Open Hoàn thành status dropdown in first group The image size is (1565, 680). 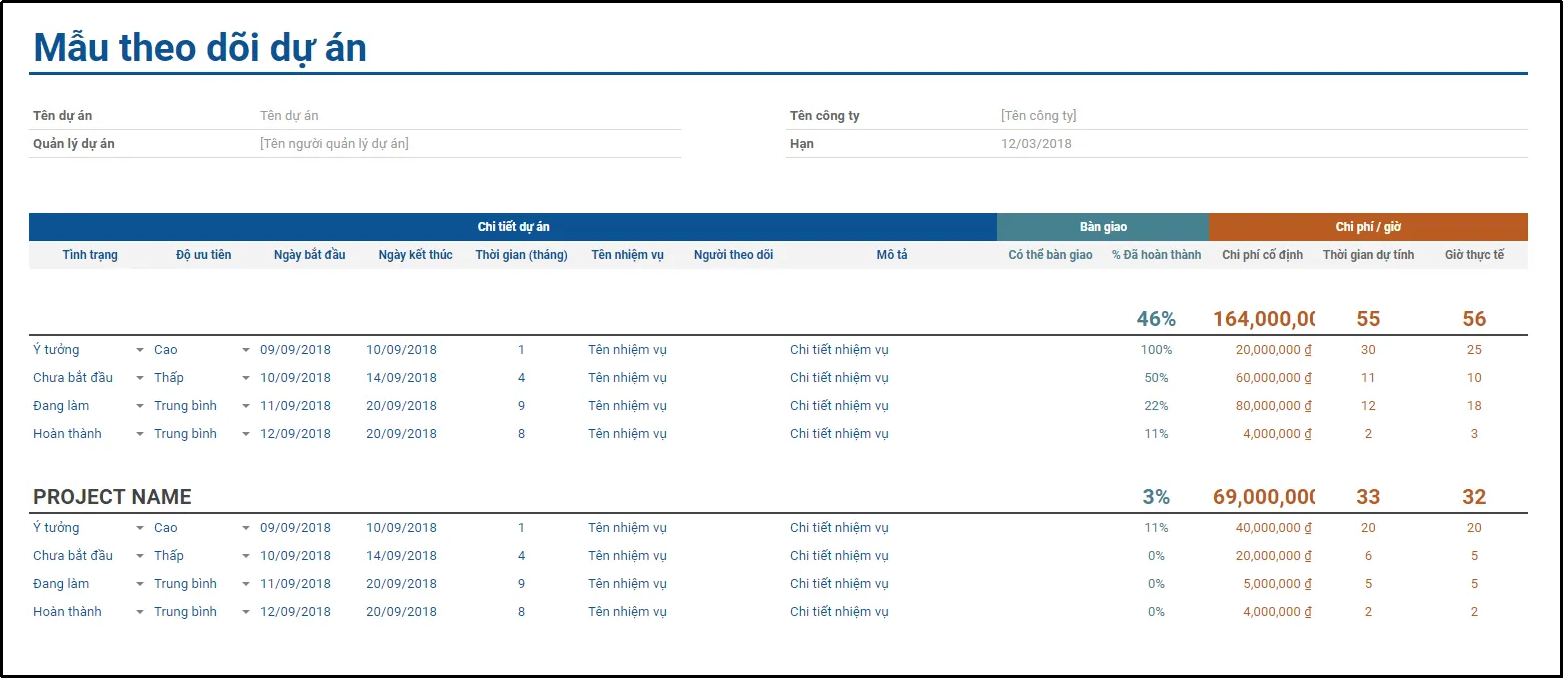click(140, 434)
